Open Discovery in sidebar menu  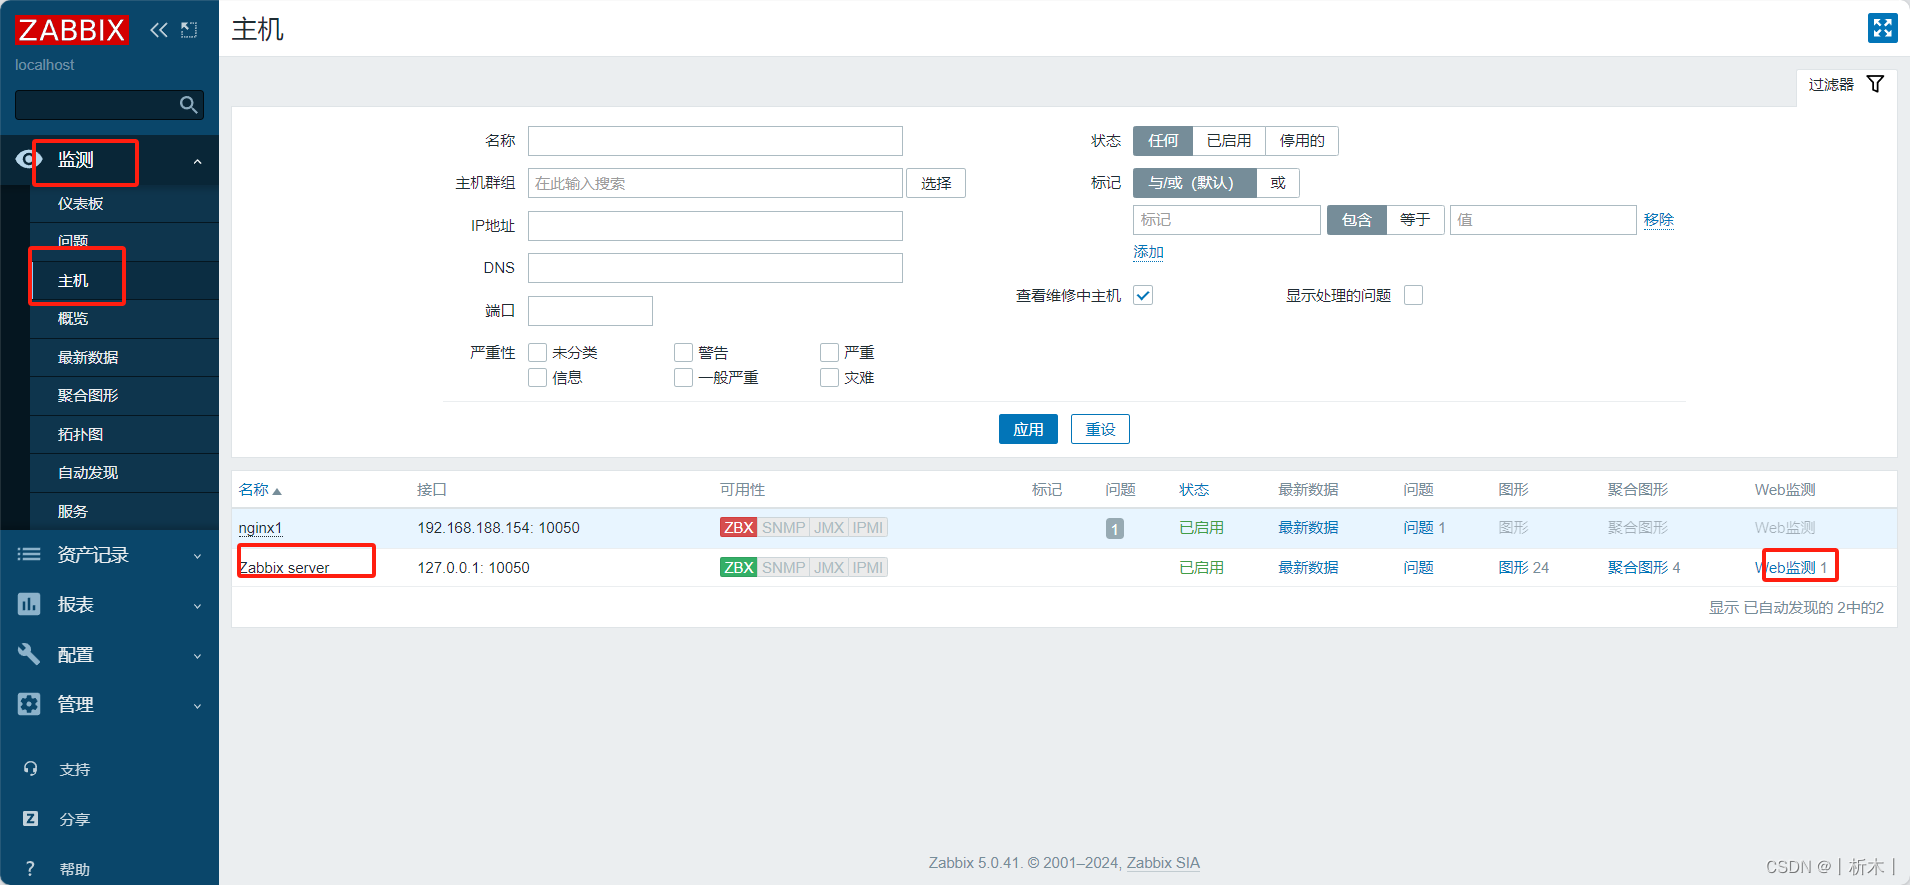tap(88, 473)
